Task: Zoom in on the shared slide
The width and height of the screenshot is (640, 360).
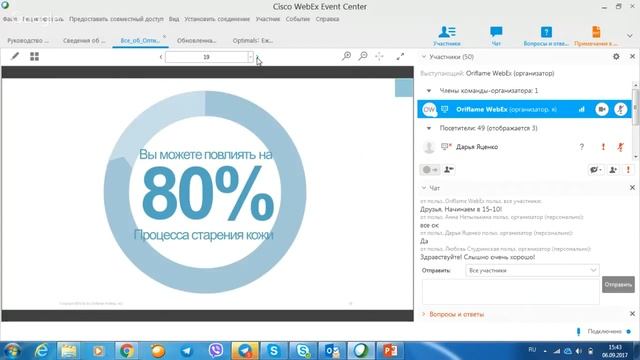Action: pos(347,56)
